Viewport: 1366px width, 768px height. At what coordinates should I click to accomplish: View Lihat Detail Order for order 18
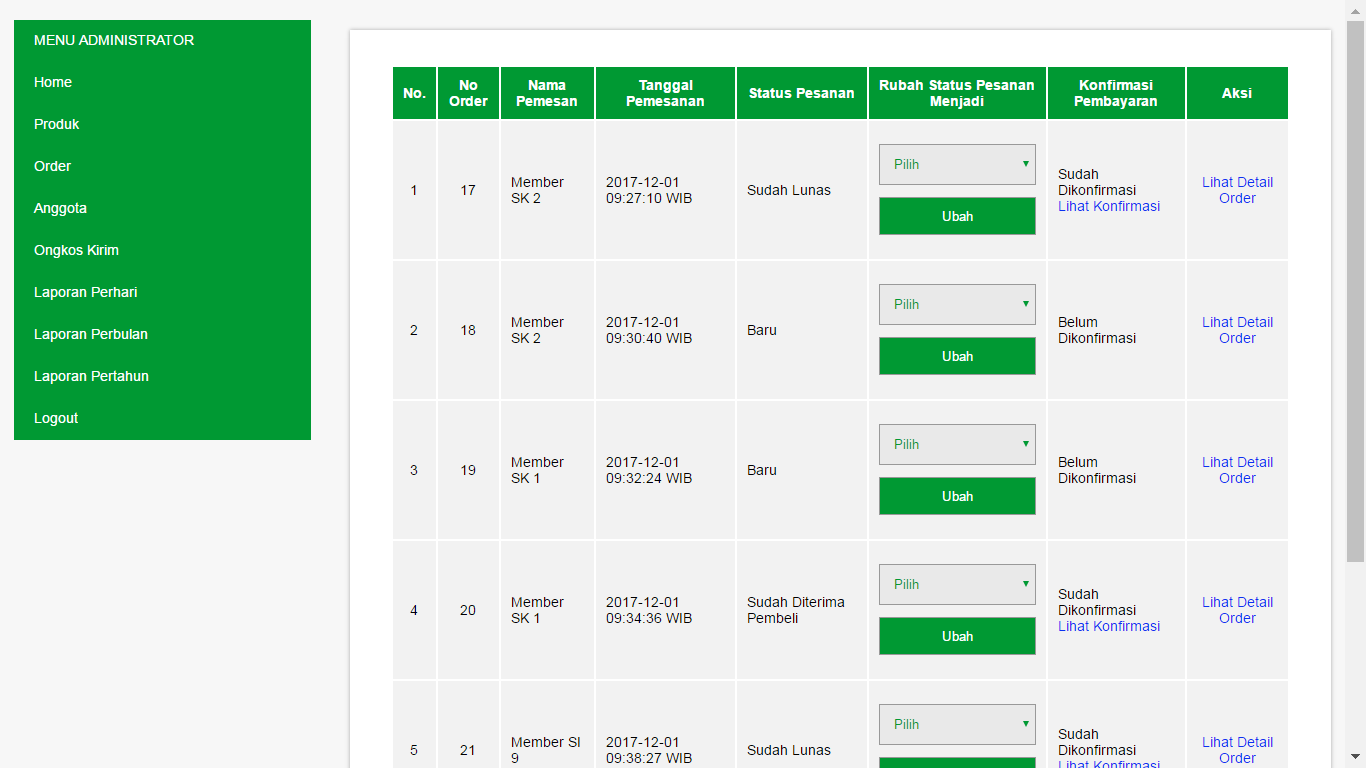tap(1237, 330)
